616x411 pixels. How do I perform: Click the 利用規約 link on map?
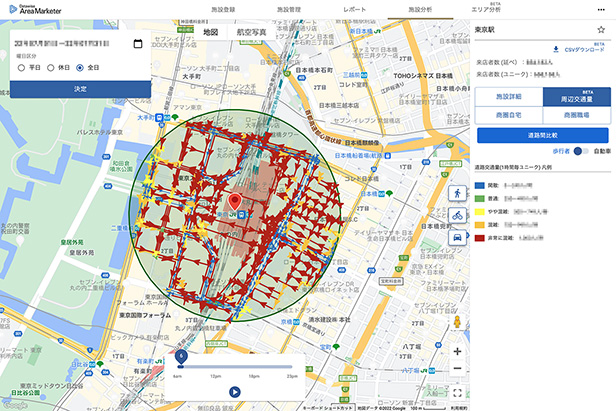(x=459, y=408)
